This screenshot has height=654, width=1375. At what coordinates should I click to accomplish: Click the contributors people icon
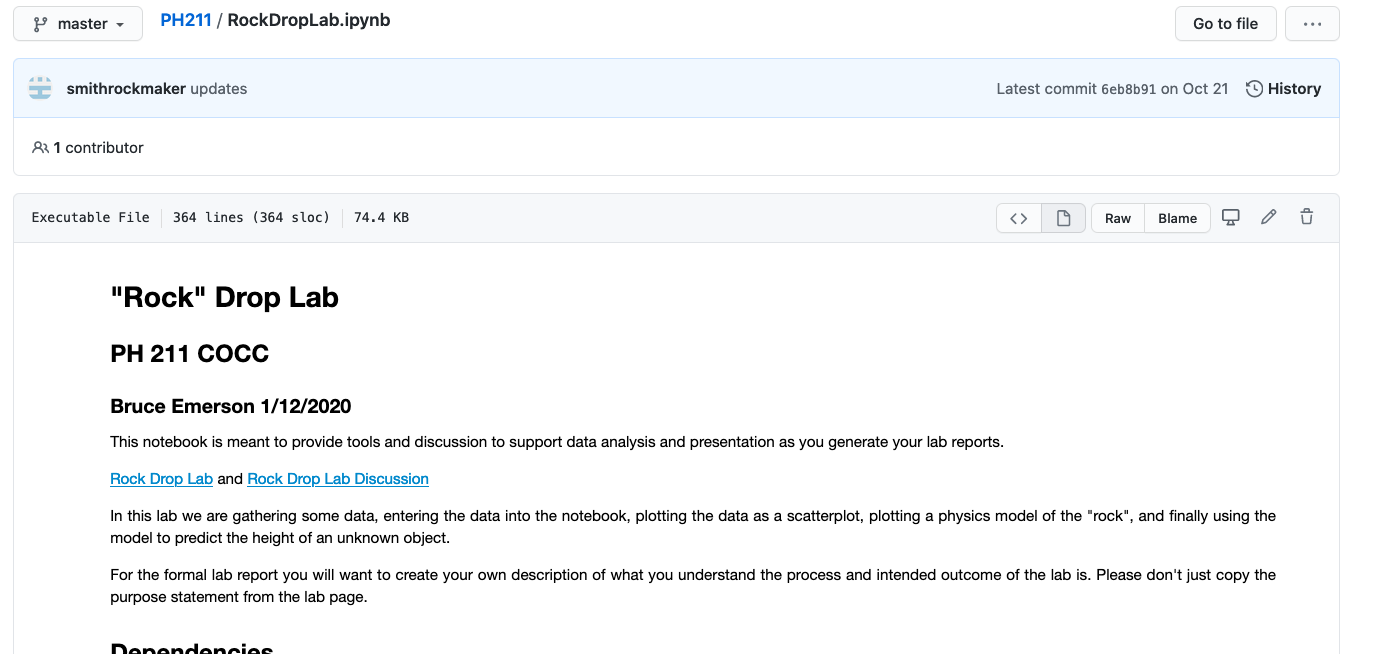coord(40,147)
